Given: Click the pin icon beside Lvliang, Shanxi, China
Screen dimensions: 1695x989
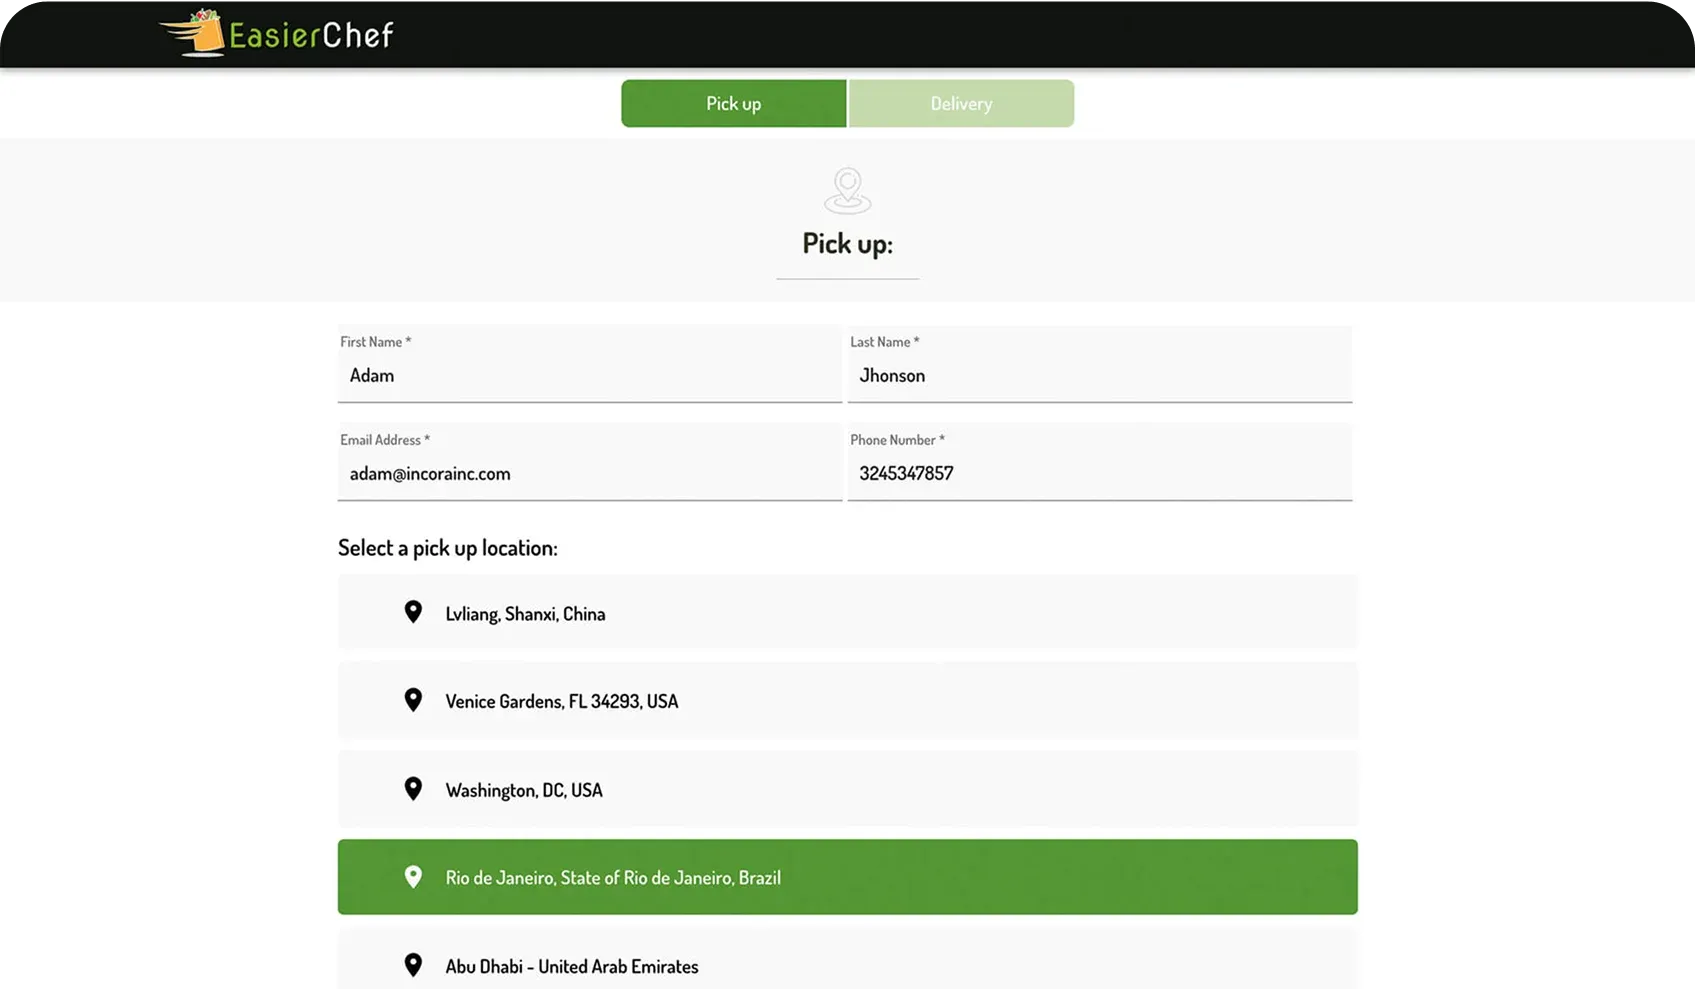Looking at the screenshot, I should (x=413, y=612).
